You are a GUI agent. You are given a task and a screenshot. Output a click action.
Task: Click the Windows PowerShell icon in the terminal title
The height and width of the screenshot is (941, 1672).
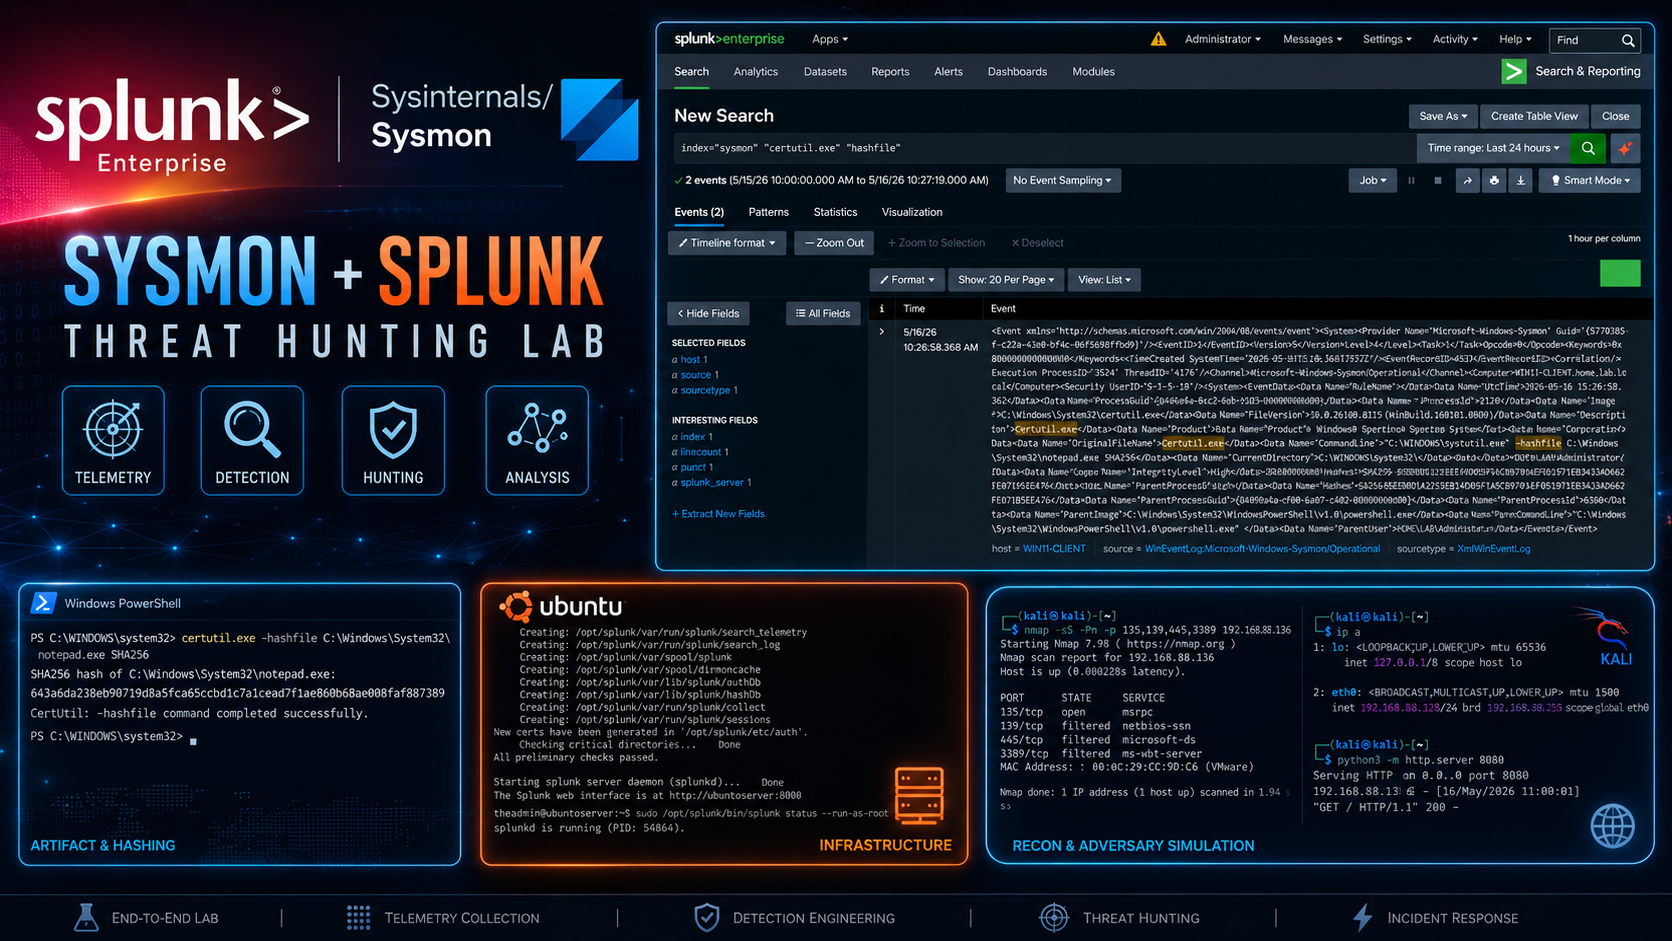tap(43, 603)
